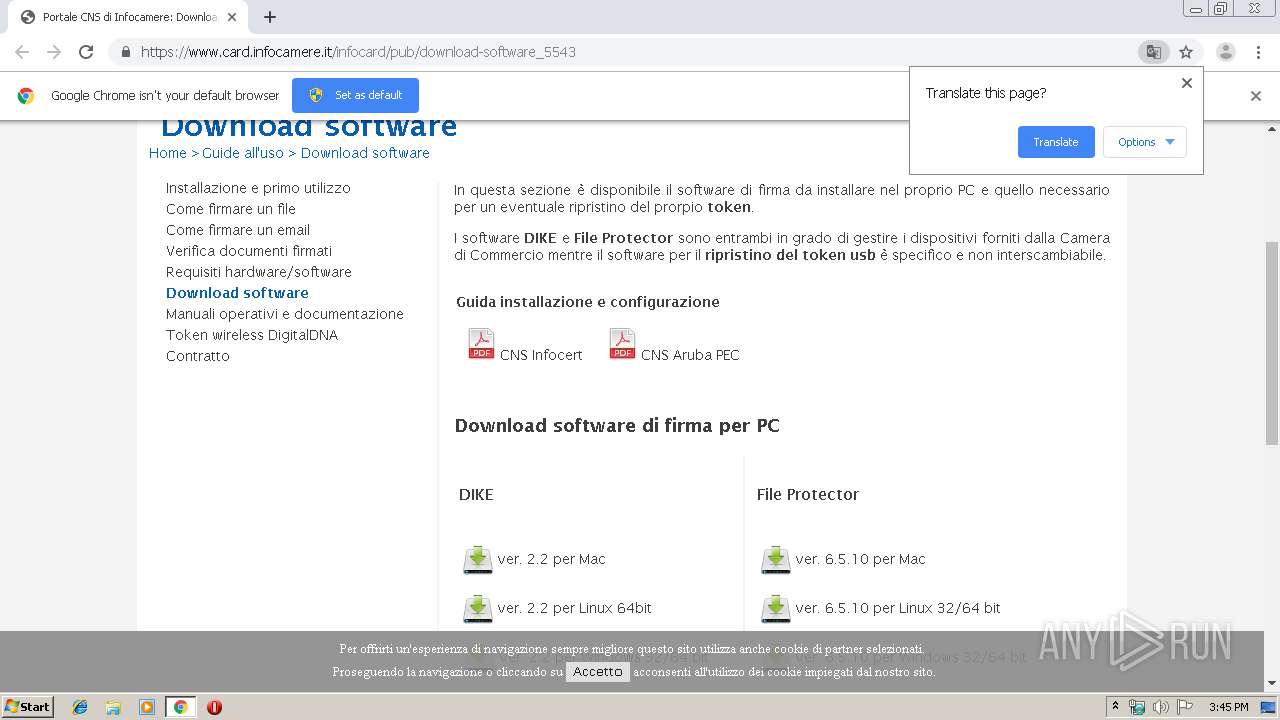
Task: Open the Action Center flag tray icon
Action: (x=1185, y=707)
